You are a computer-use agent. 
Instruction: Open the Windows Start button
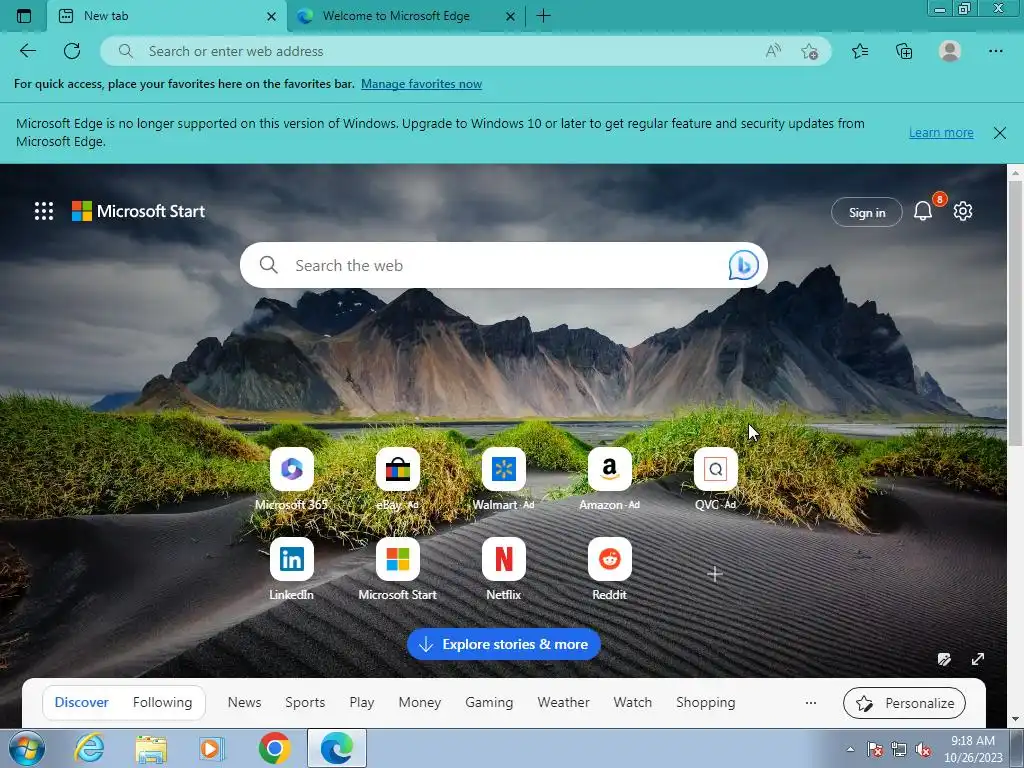point(26,748)
